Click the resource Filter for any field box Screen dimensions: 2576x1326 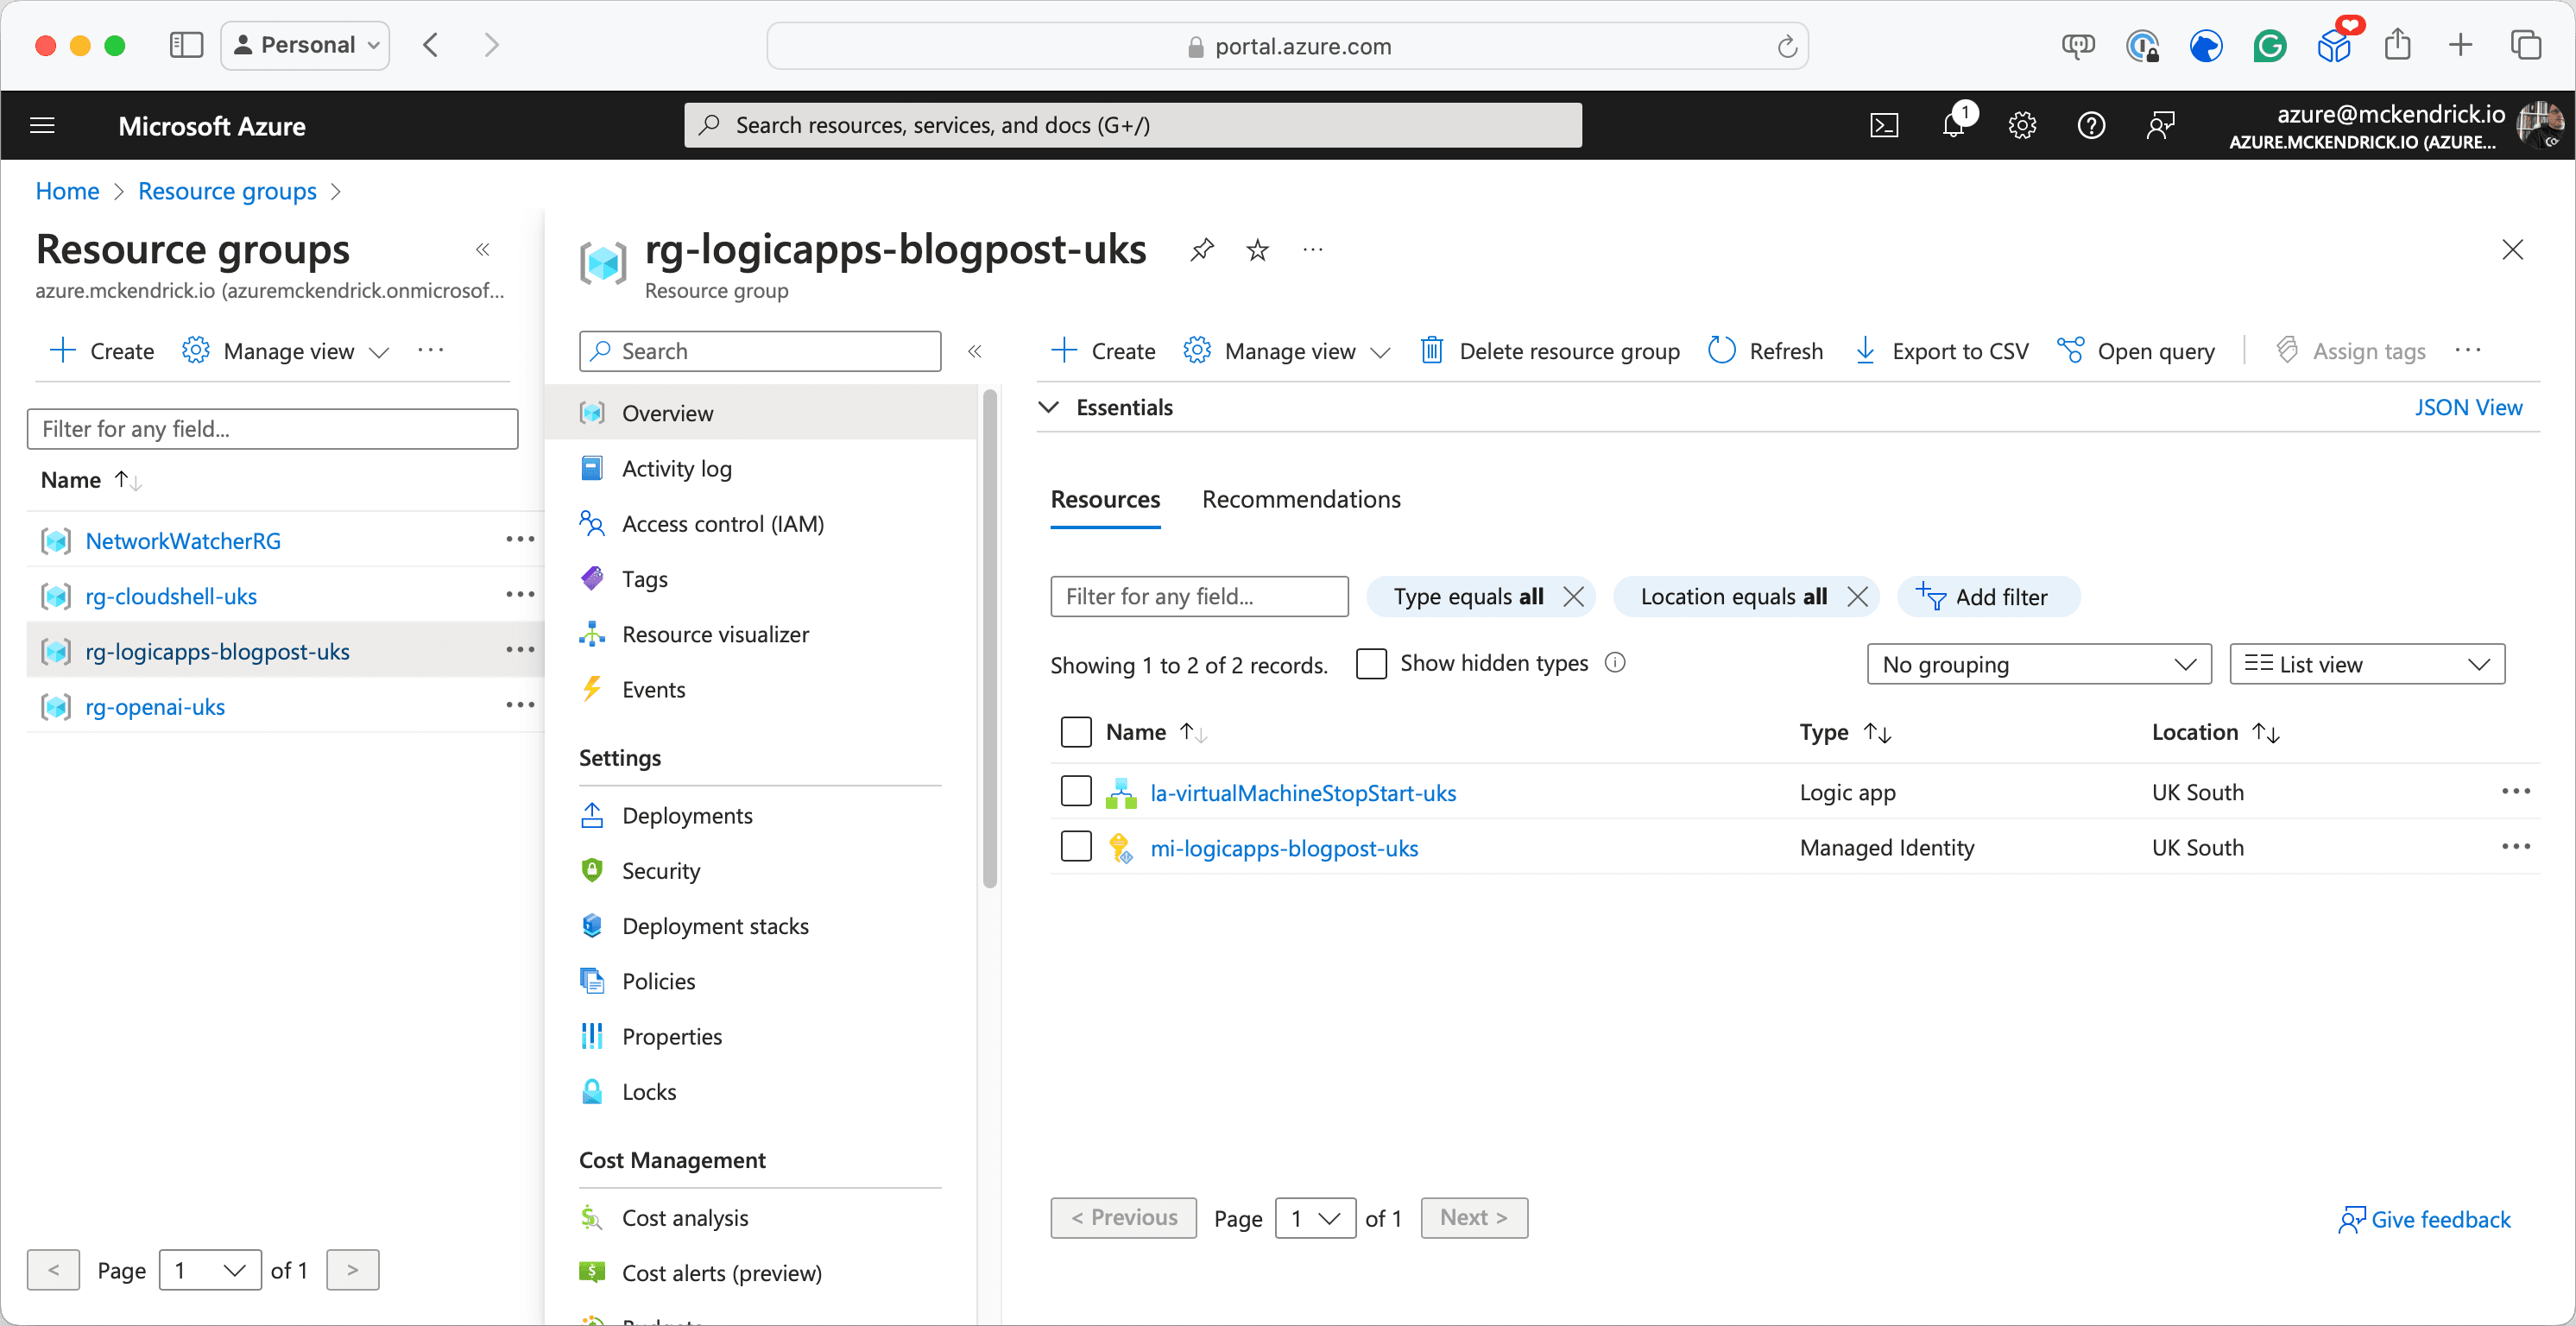point(1198,596)
